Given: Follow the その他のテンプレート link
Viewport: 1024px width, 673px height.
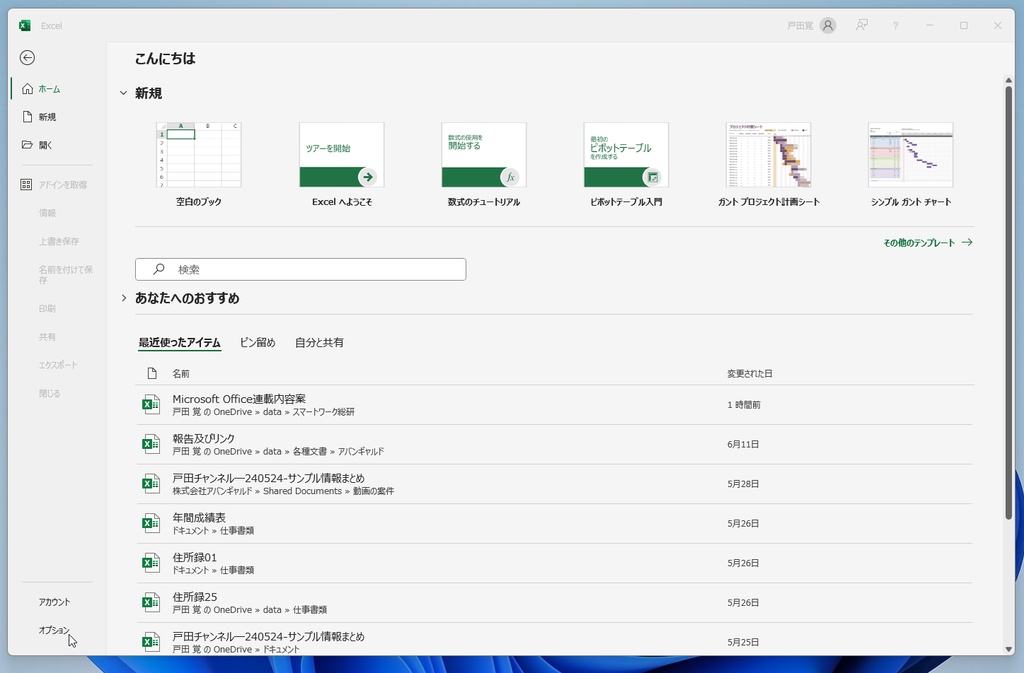Looking at the screenshot, I should click(x=928, y=242).
